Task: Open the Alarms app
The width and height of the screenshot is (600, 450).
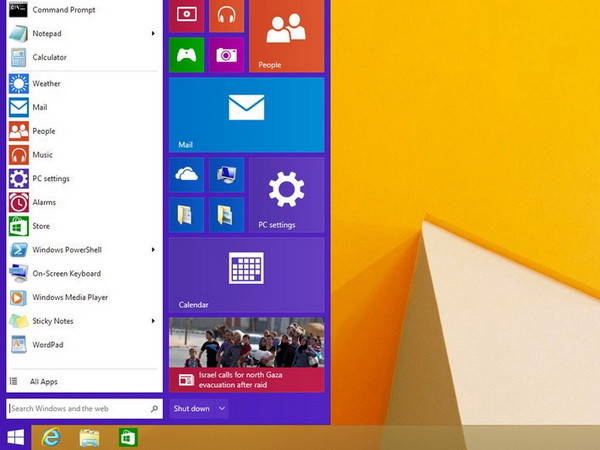Action: [x=84, y=202]
